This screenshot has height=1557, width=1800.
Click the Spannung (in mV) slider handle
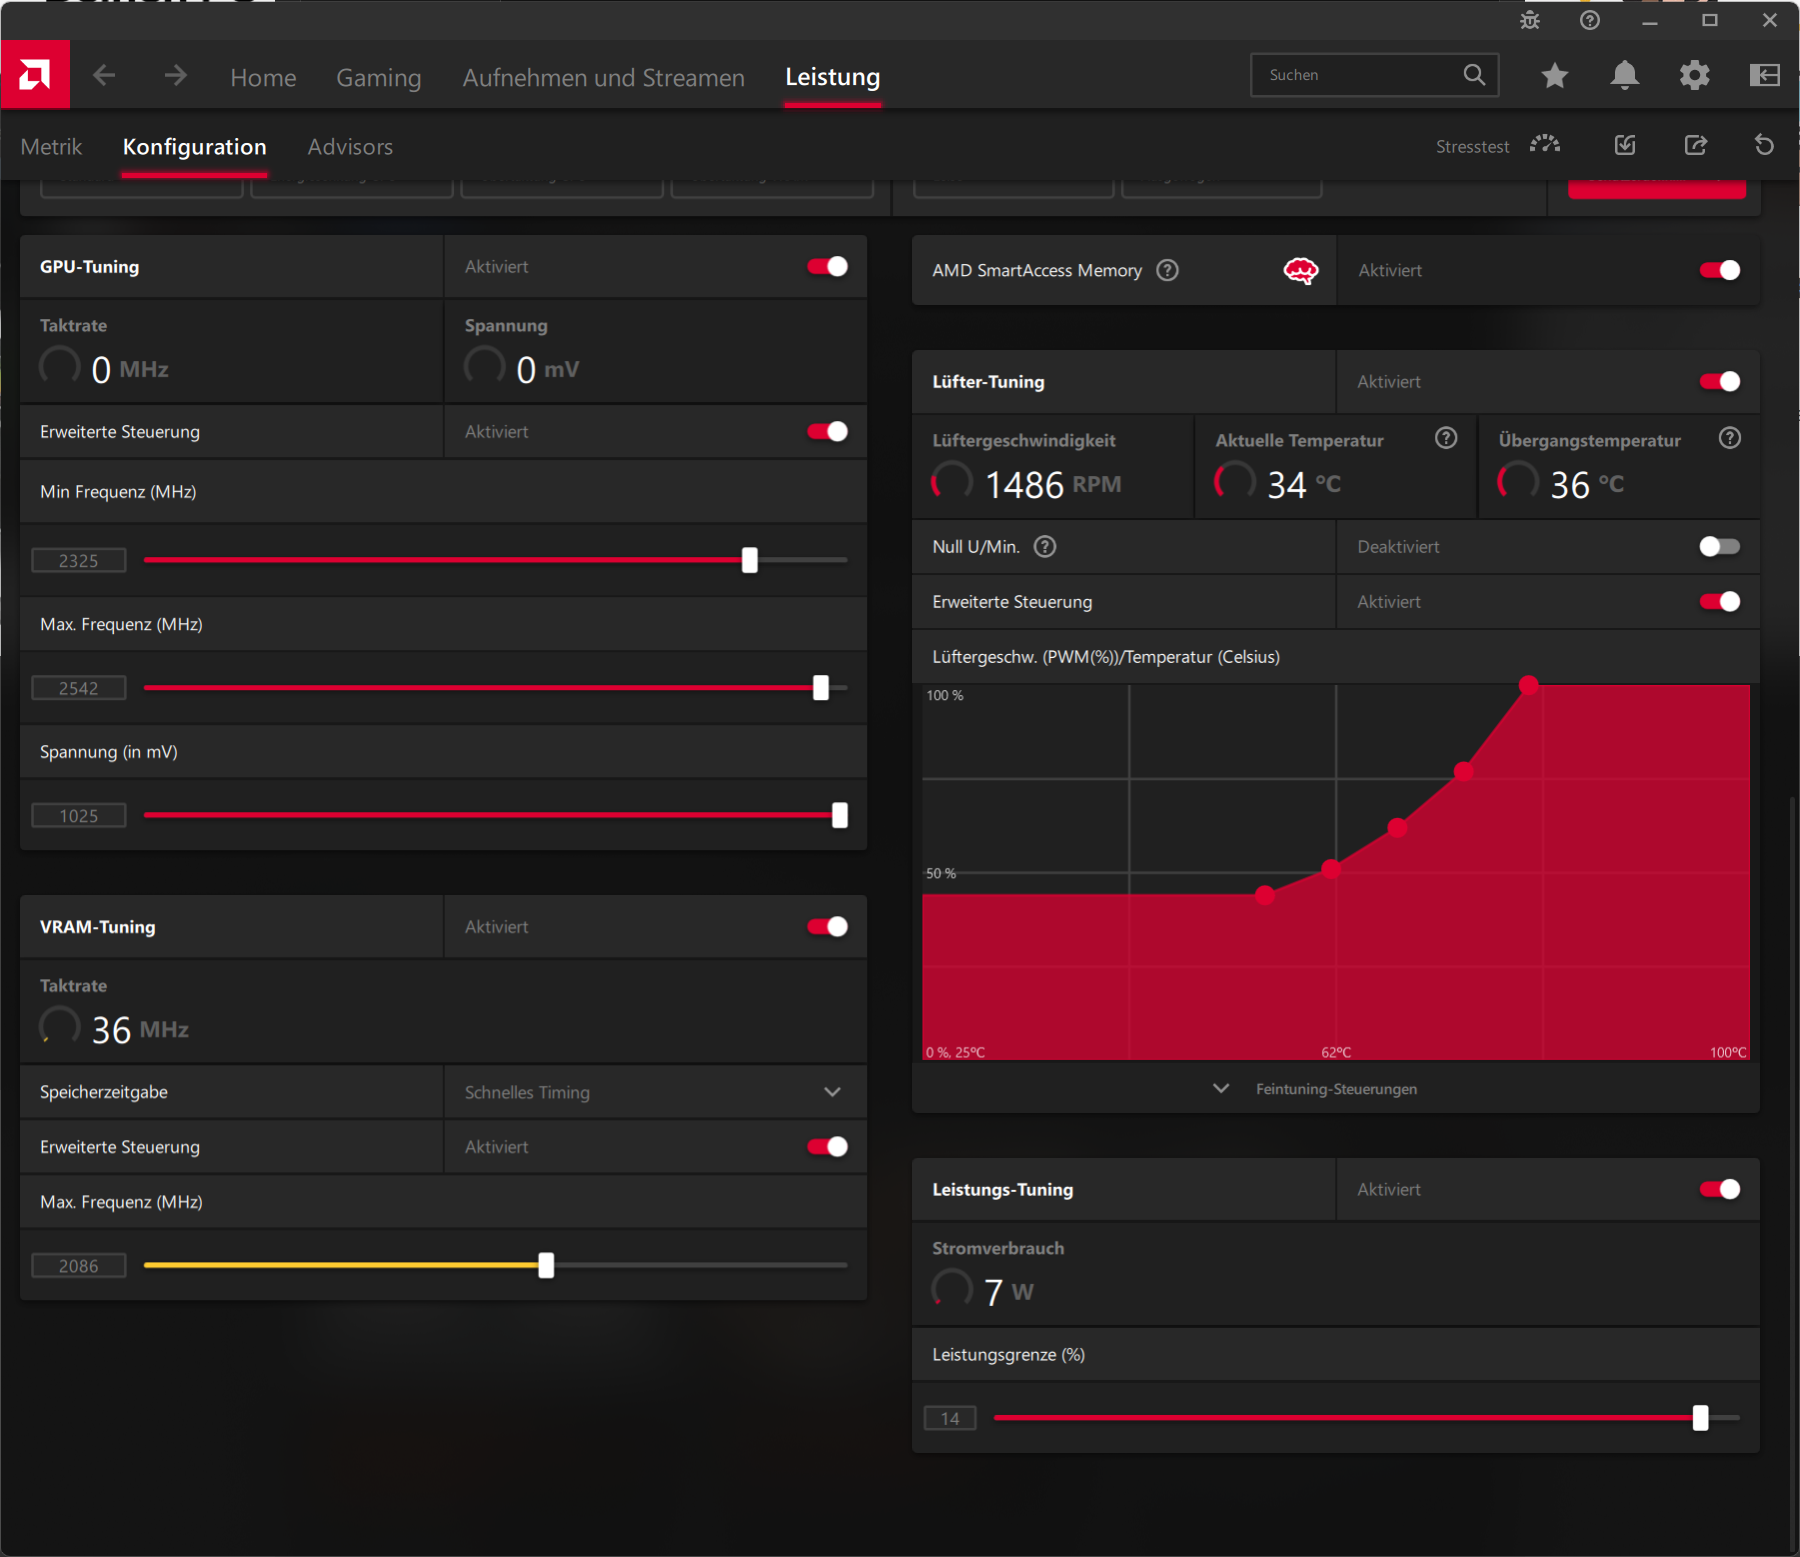[x=840, y=815]
